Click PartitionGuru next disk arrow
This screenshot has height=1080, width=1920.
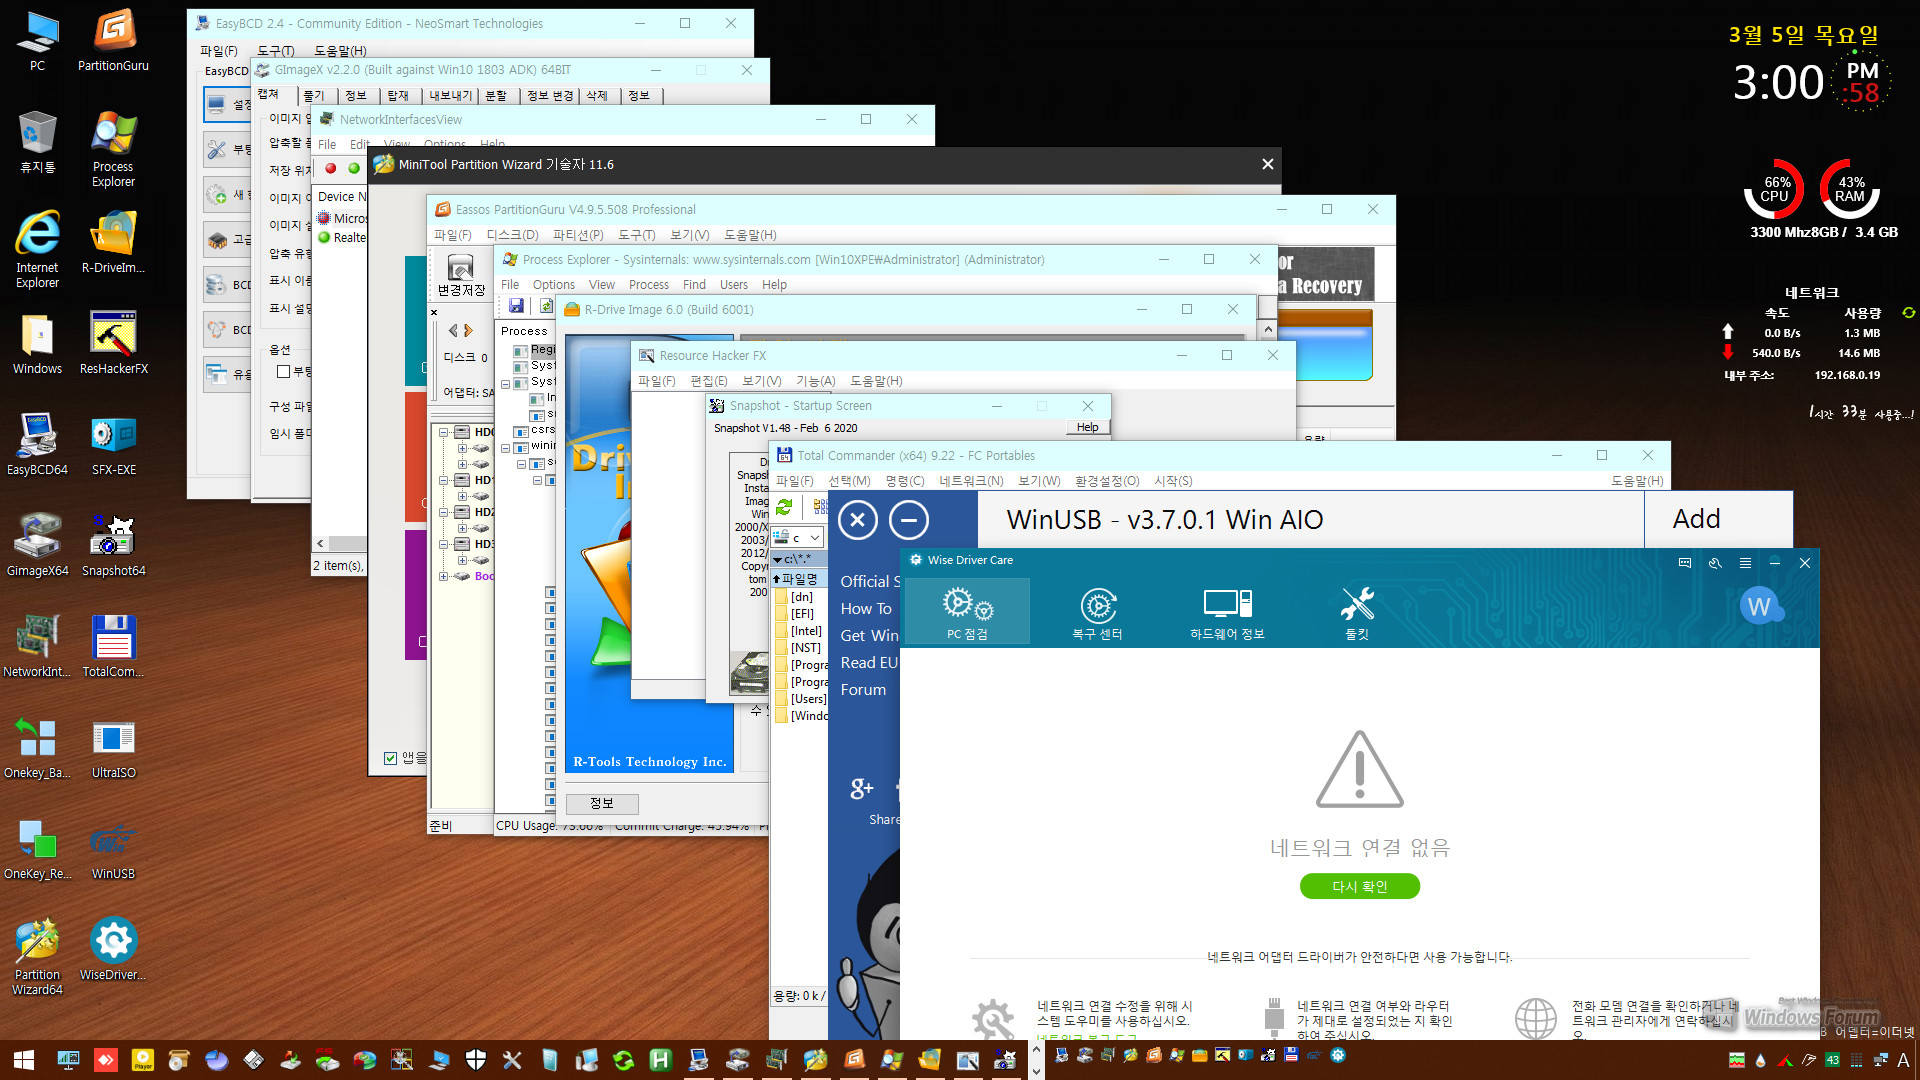coord(468,330)
